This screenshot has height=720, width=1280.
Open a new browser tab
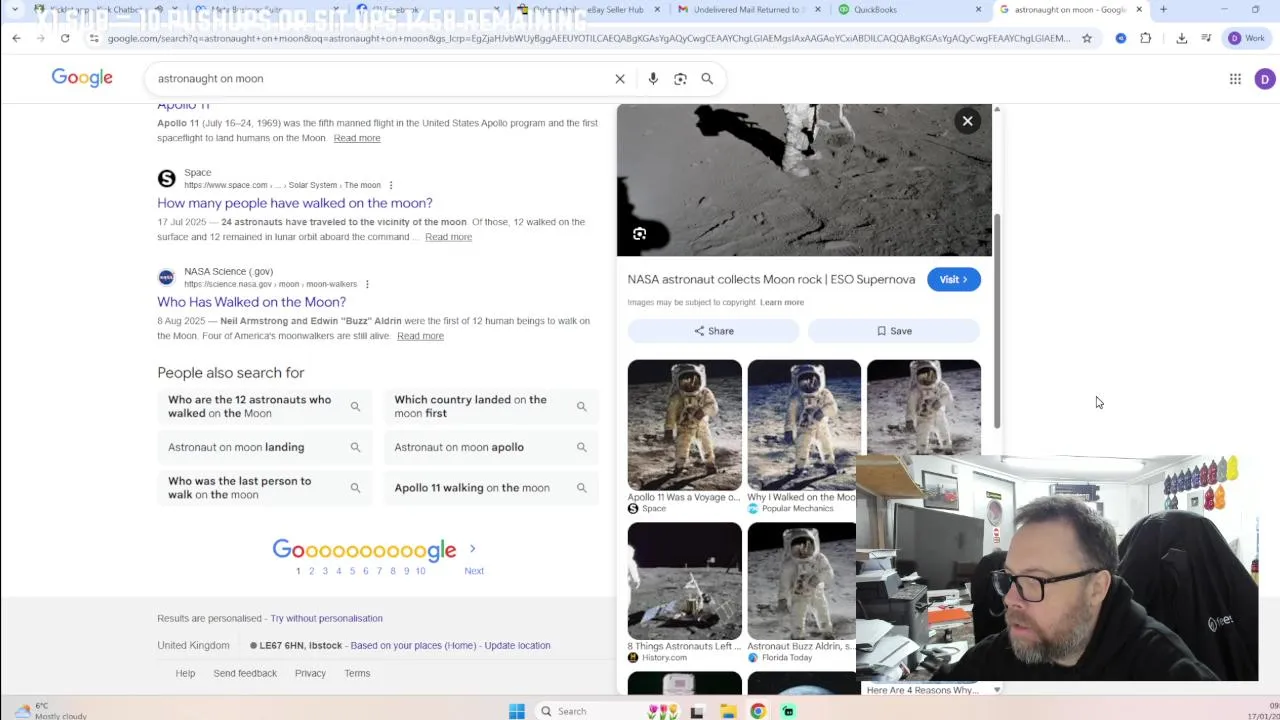point(1163,9)
